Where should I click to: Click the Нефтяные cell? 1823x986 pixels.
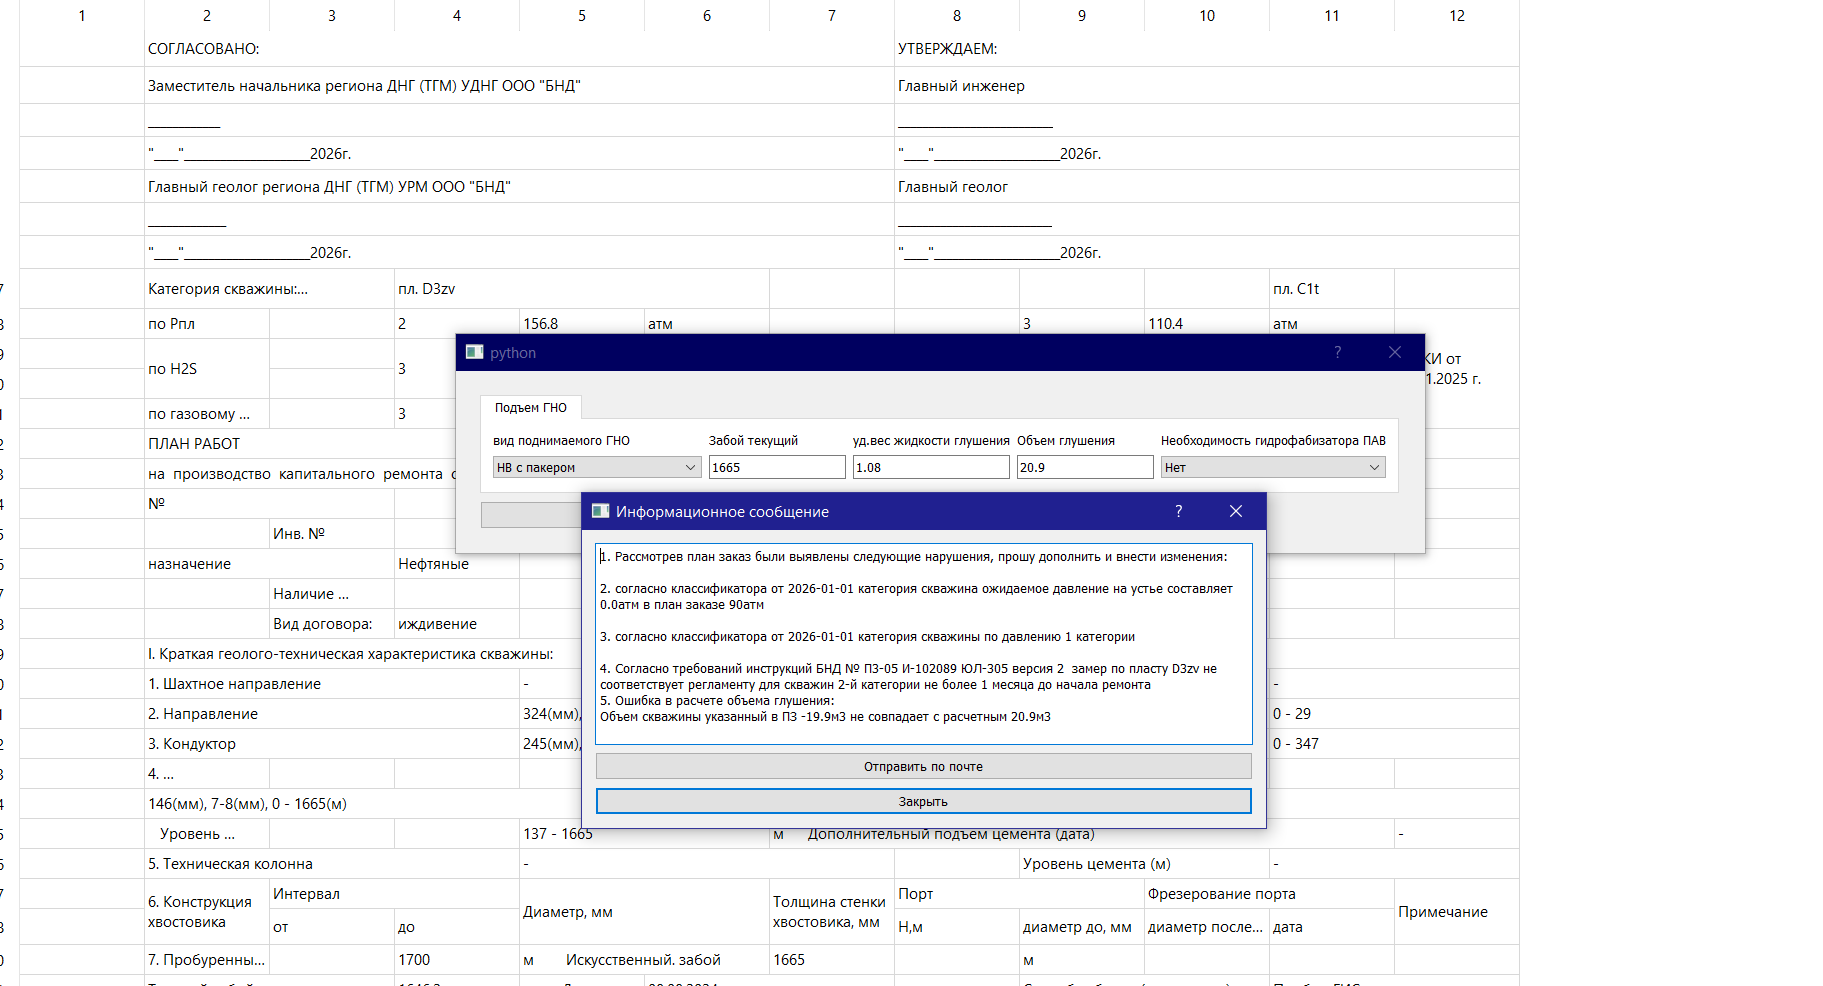click(x=457, y=564)
